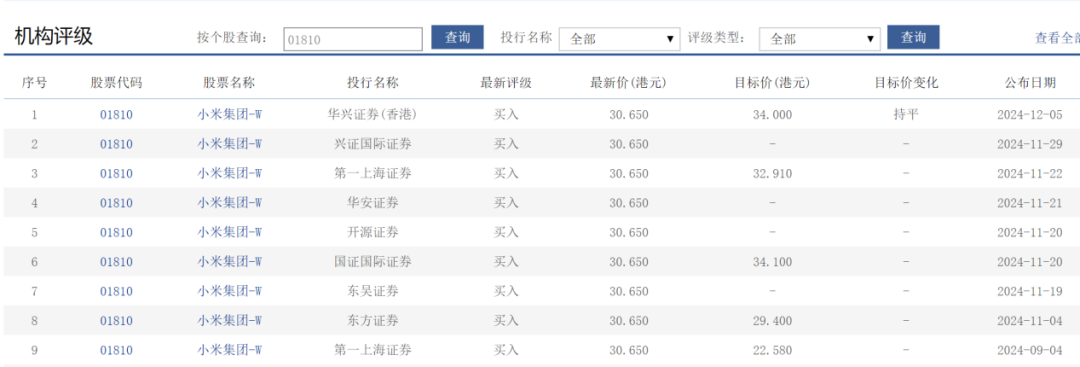Open 小米集团-W link in row 9

[229, 350]
